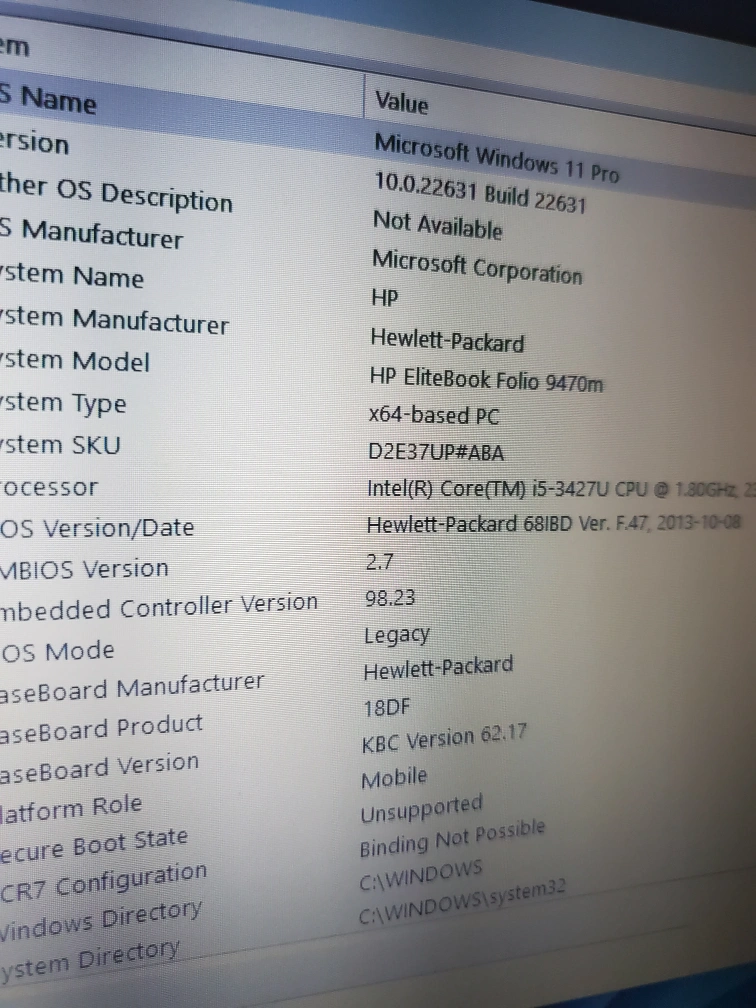Select the 'Binding Not Possible' value
The width and height of the screenshot is (756, 1008).
453,838
